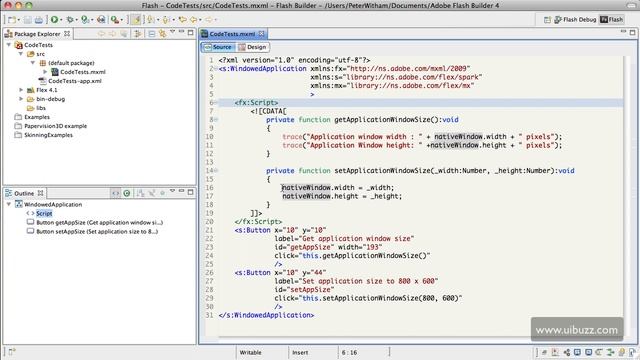Viewport: 640px width, 360px height.
Task: Open the Outline view menu triangle
Action: (172, 191)
